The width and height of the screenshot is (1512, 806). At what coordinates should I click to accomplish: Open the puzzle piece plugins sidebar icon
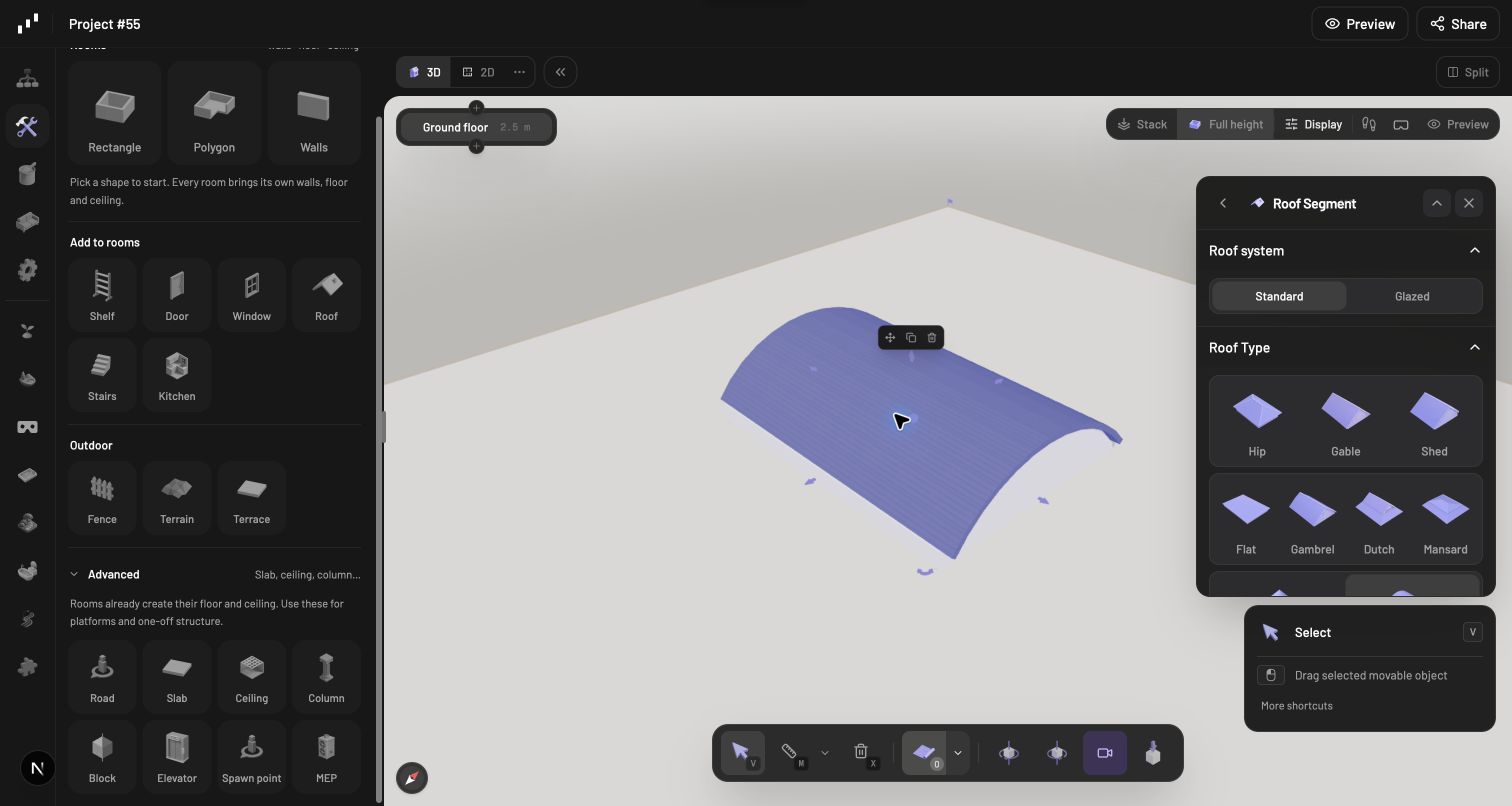27,667
